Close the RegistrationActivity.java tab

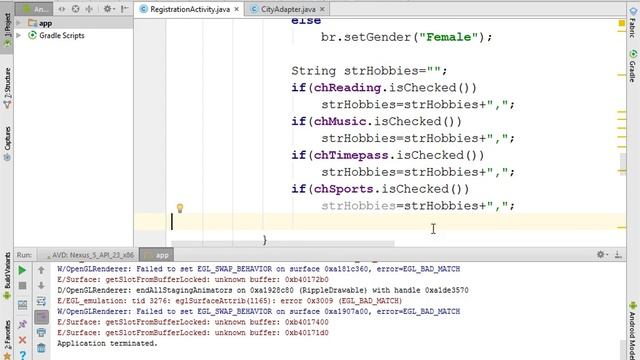(x=237, y=9)
